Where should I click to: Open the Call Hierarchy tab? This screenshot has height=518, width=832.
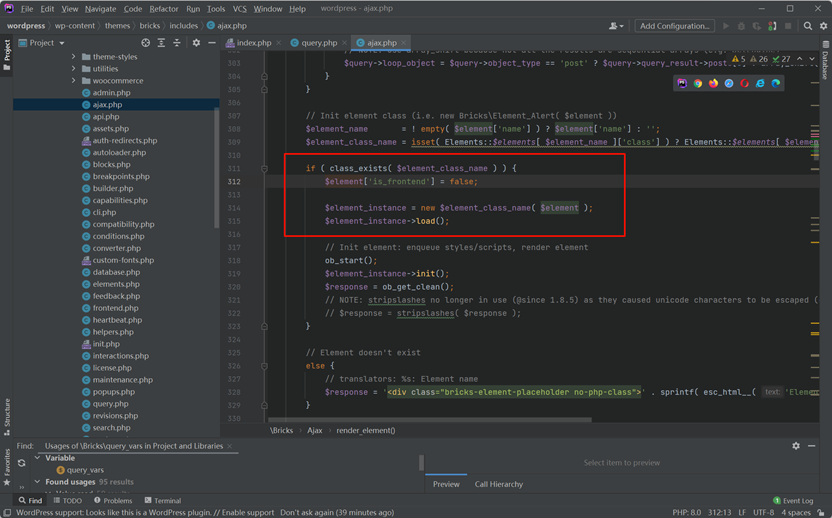pyautogui.click(x=498, y=484)
